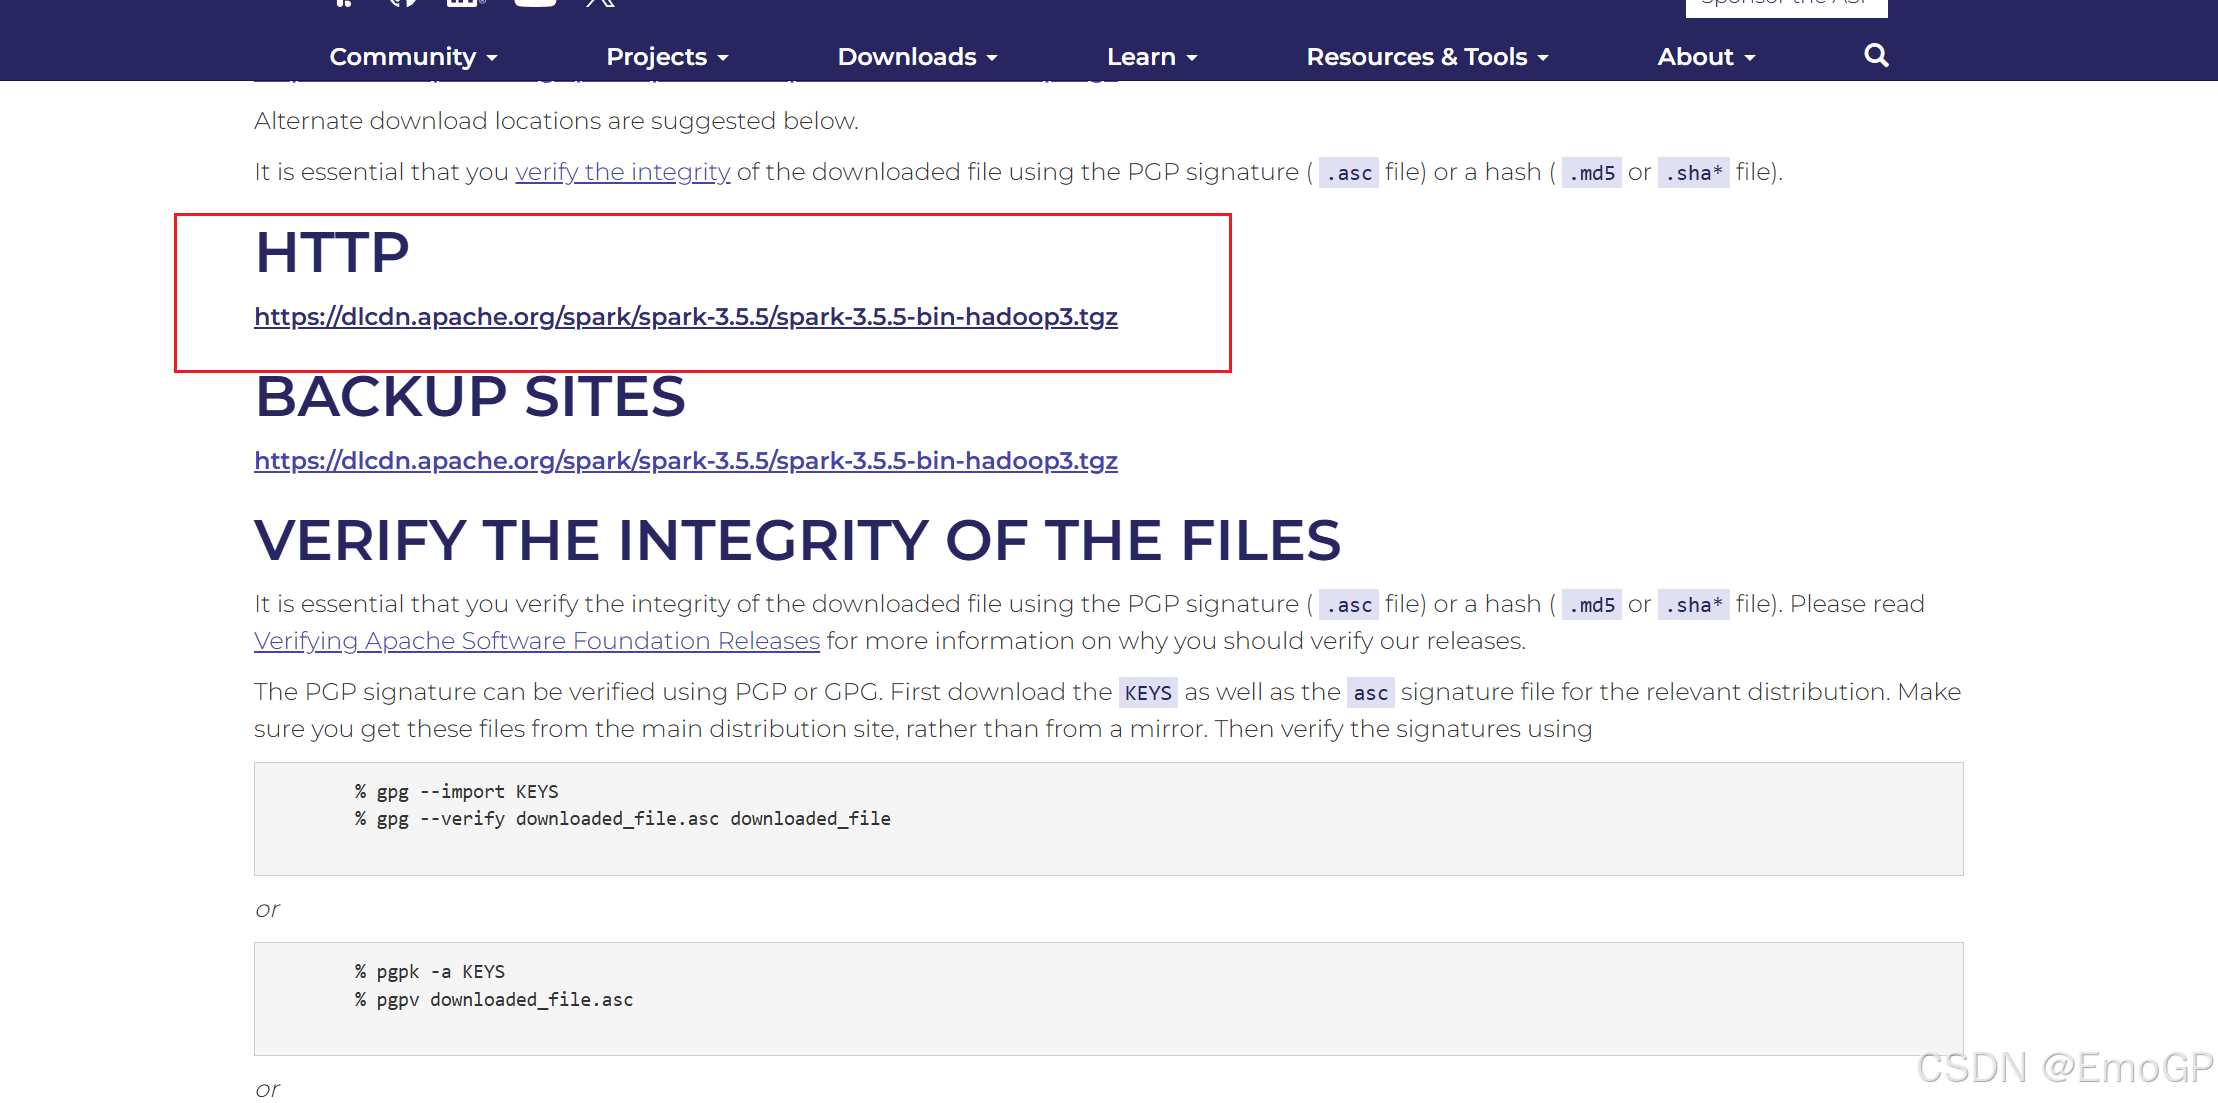This screenshot has width=2218, height=1103.
Task: Follow the 'verify the integrity' link
Action: [622, 172]
